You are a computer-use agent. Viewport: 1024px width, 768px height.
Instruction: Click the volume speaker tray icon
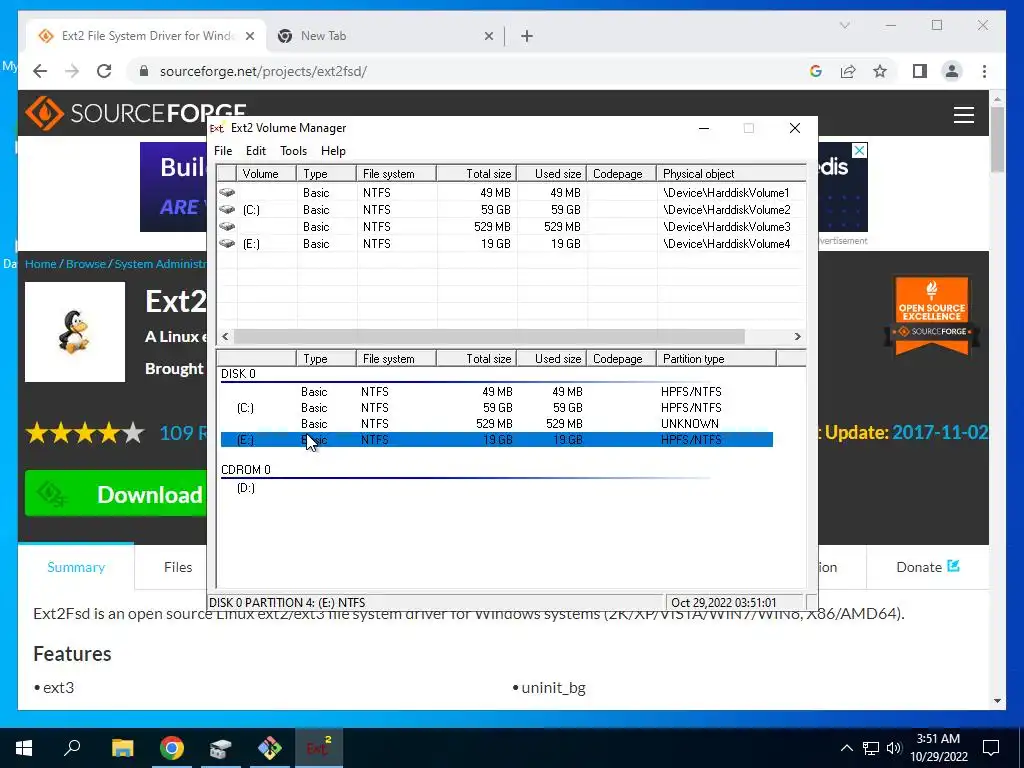point(894,748)
